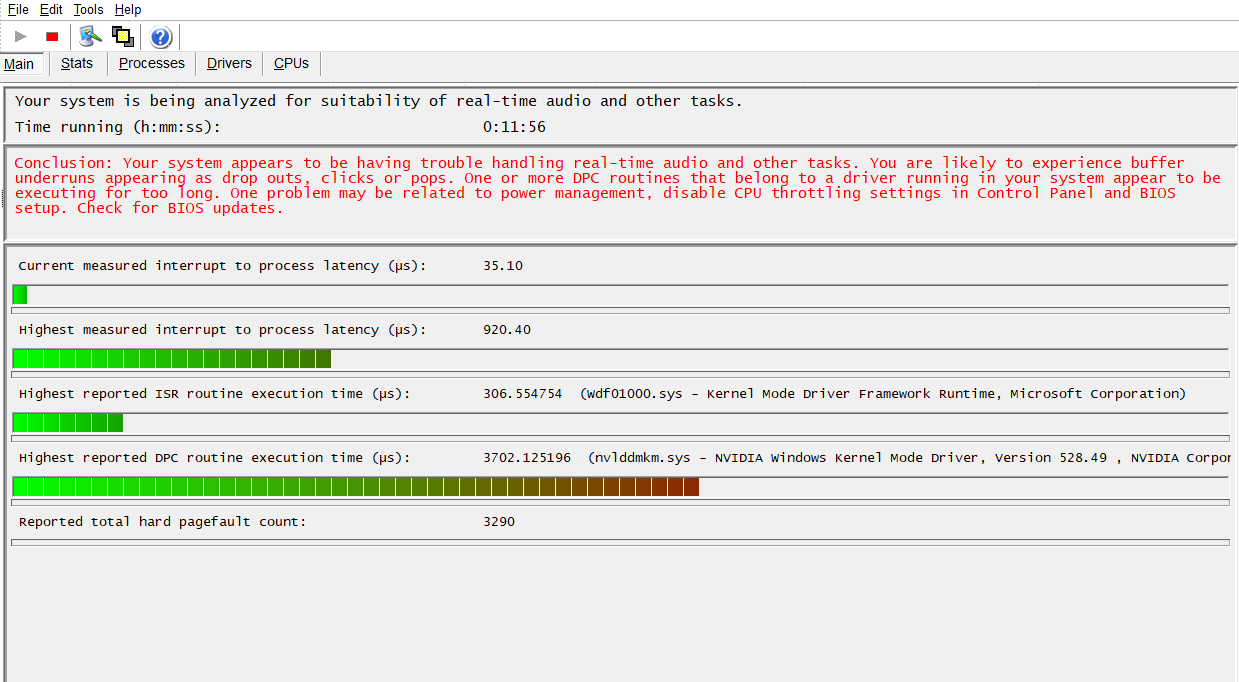
Task: Select the Main tab
Action: point(19,64)
